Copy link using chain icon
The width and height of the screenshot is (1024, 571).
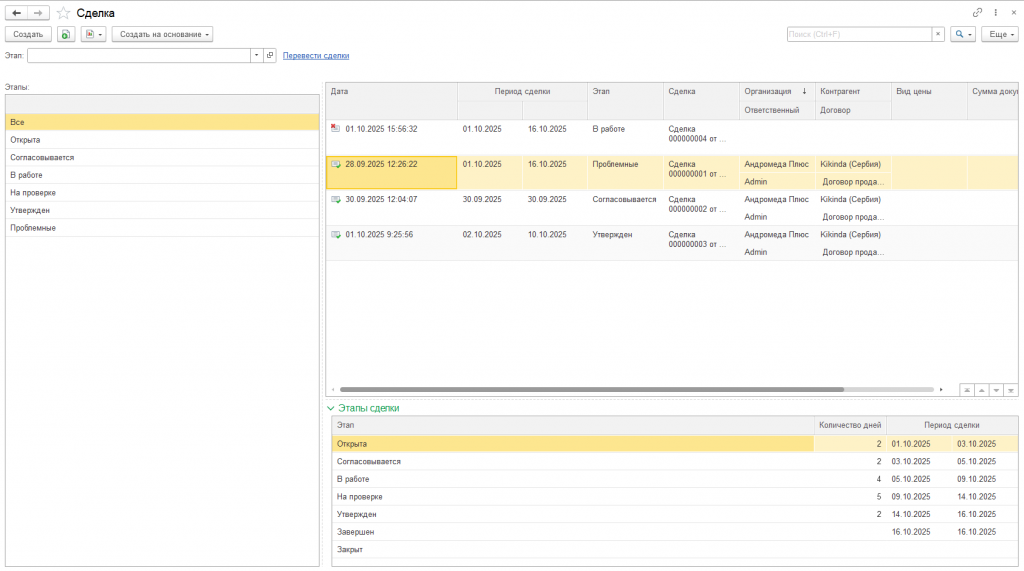(x=978, y=12)
